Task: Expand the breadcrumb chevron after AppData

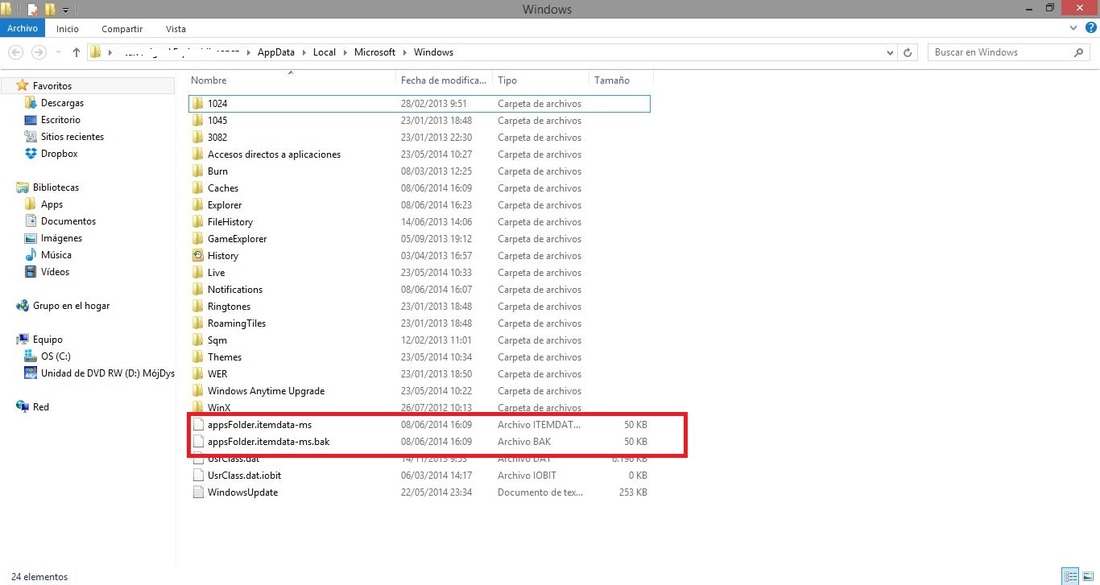Action: 304,53
